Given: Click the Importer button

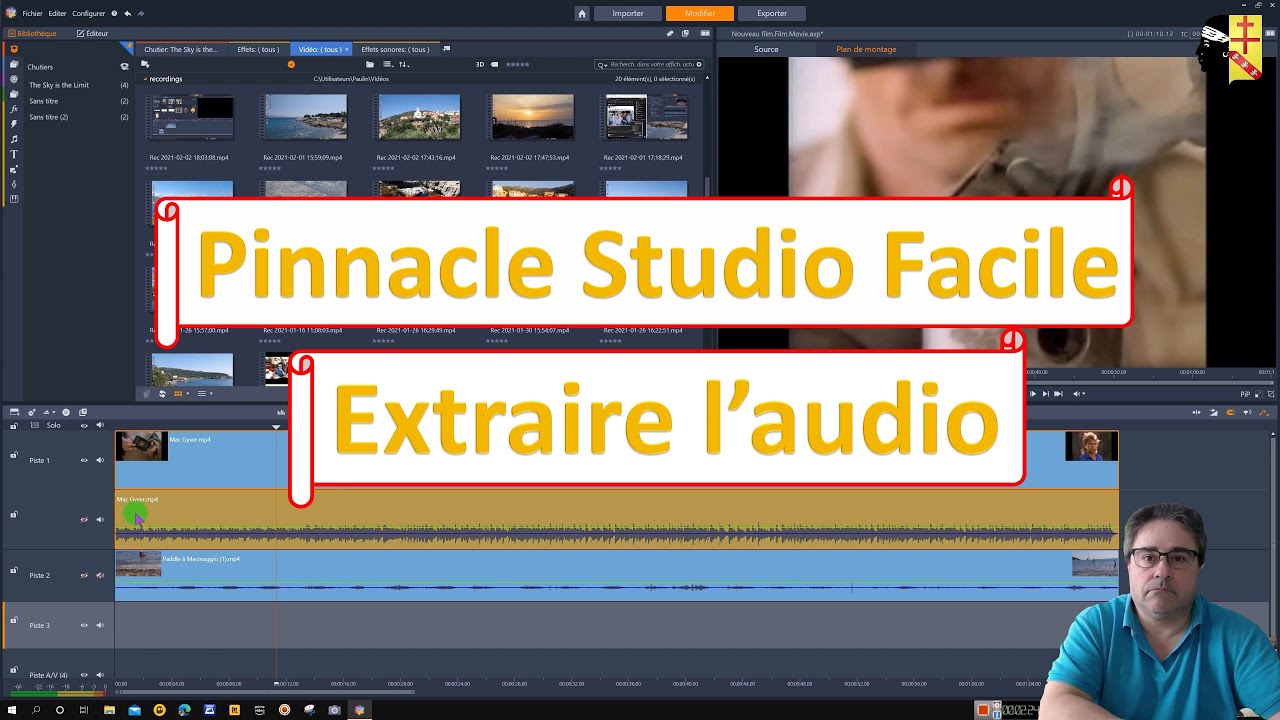Looking at the screenshot, I should pos(628,13).
